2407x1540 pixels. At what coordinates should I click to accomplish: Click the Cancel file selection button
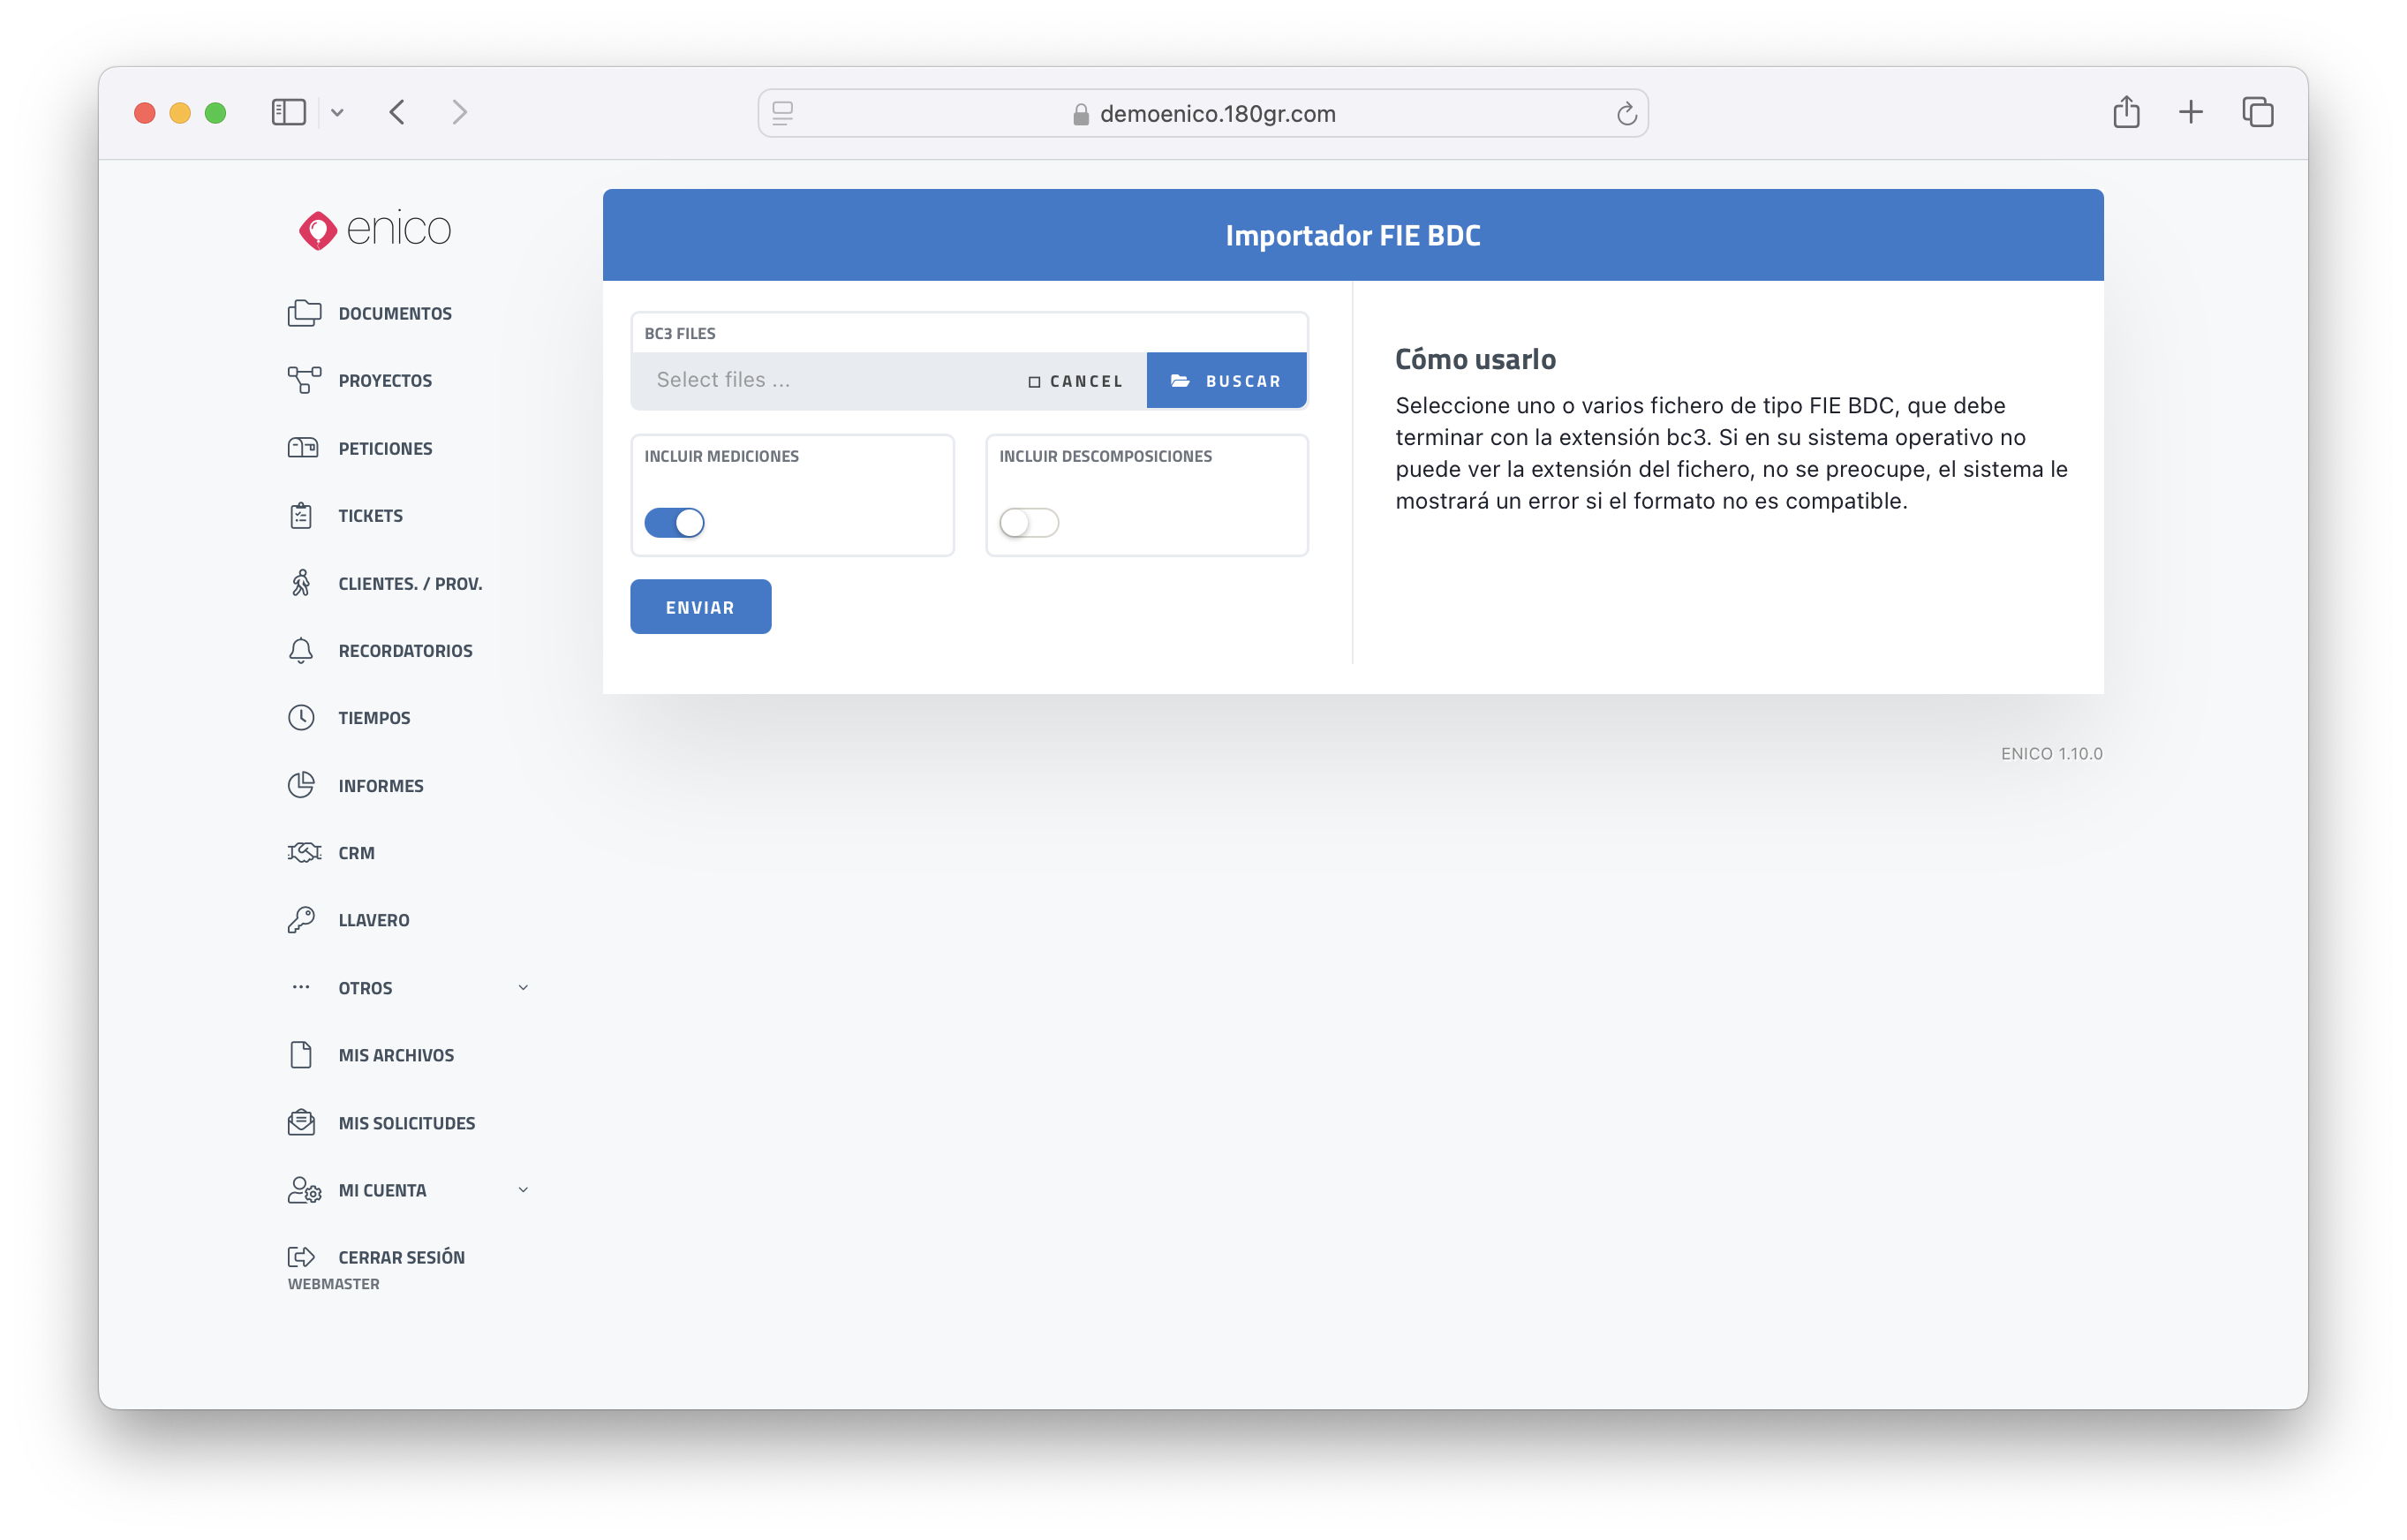click(1076, 381)
